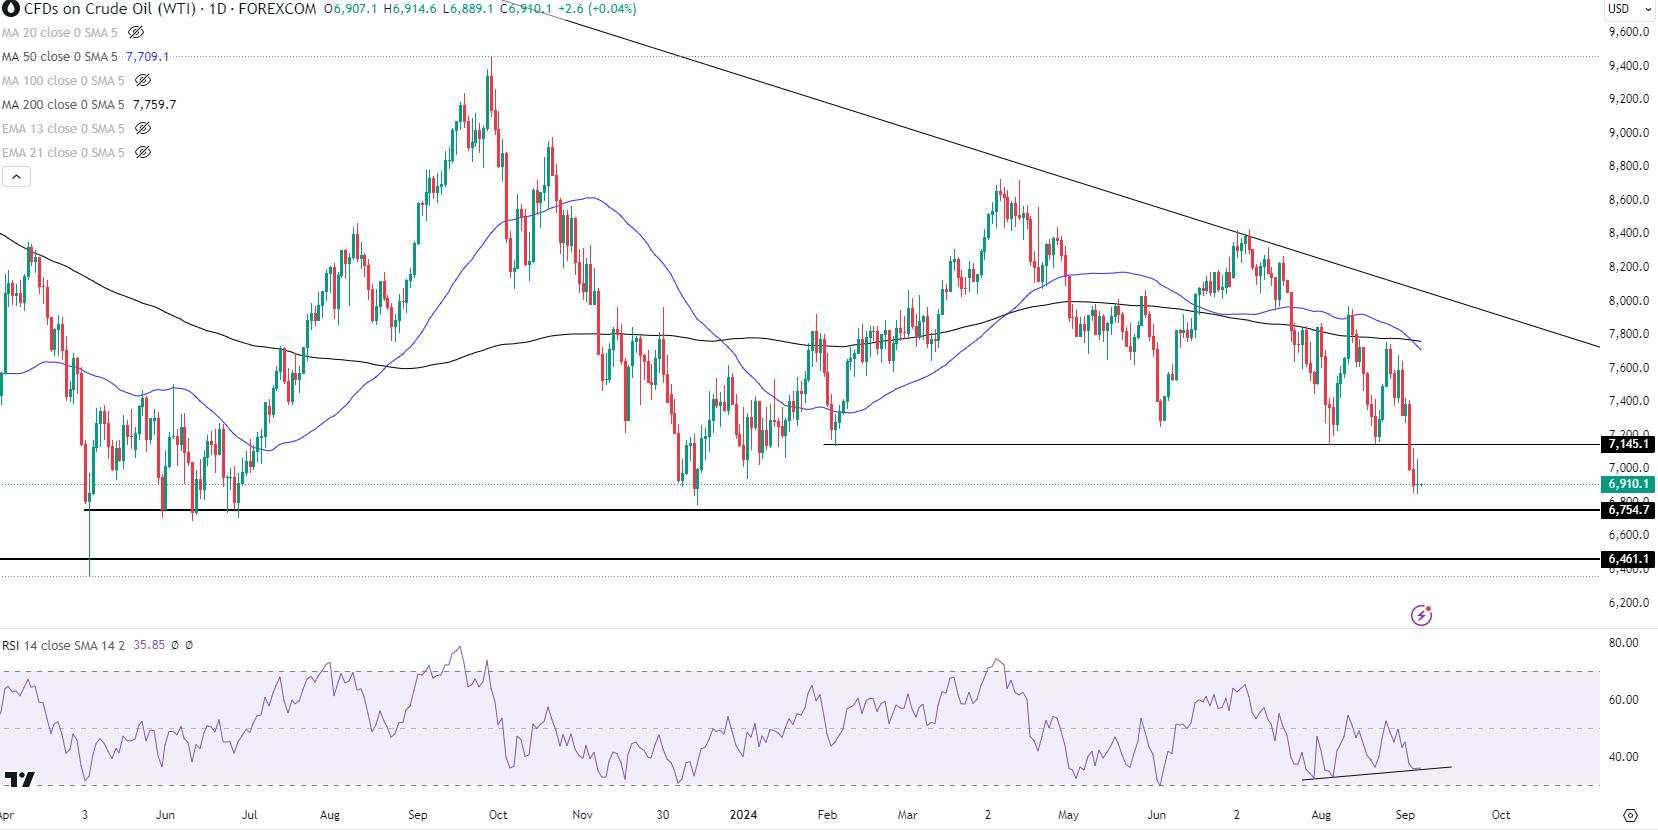
Task: Open the purple lightning events icon
Action: click(1421, 615)
